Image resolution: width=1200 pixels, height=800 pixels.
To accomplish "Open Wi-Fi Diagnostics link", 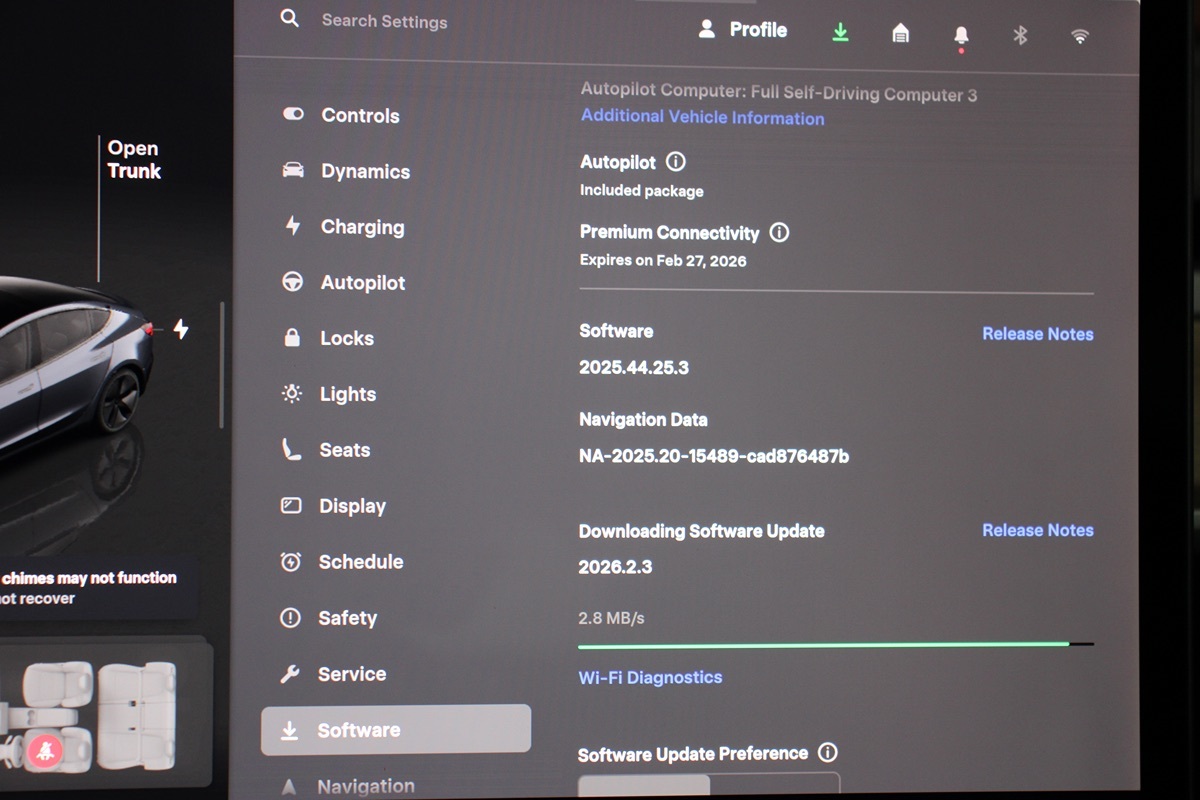I will coord(650,677).
